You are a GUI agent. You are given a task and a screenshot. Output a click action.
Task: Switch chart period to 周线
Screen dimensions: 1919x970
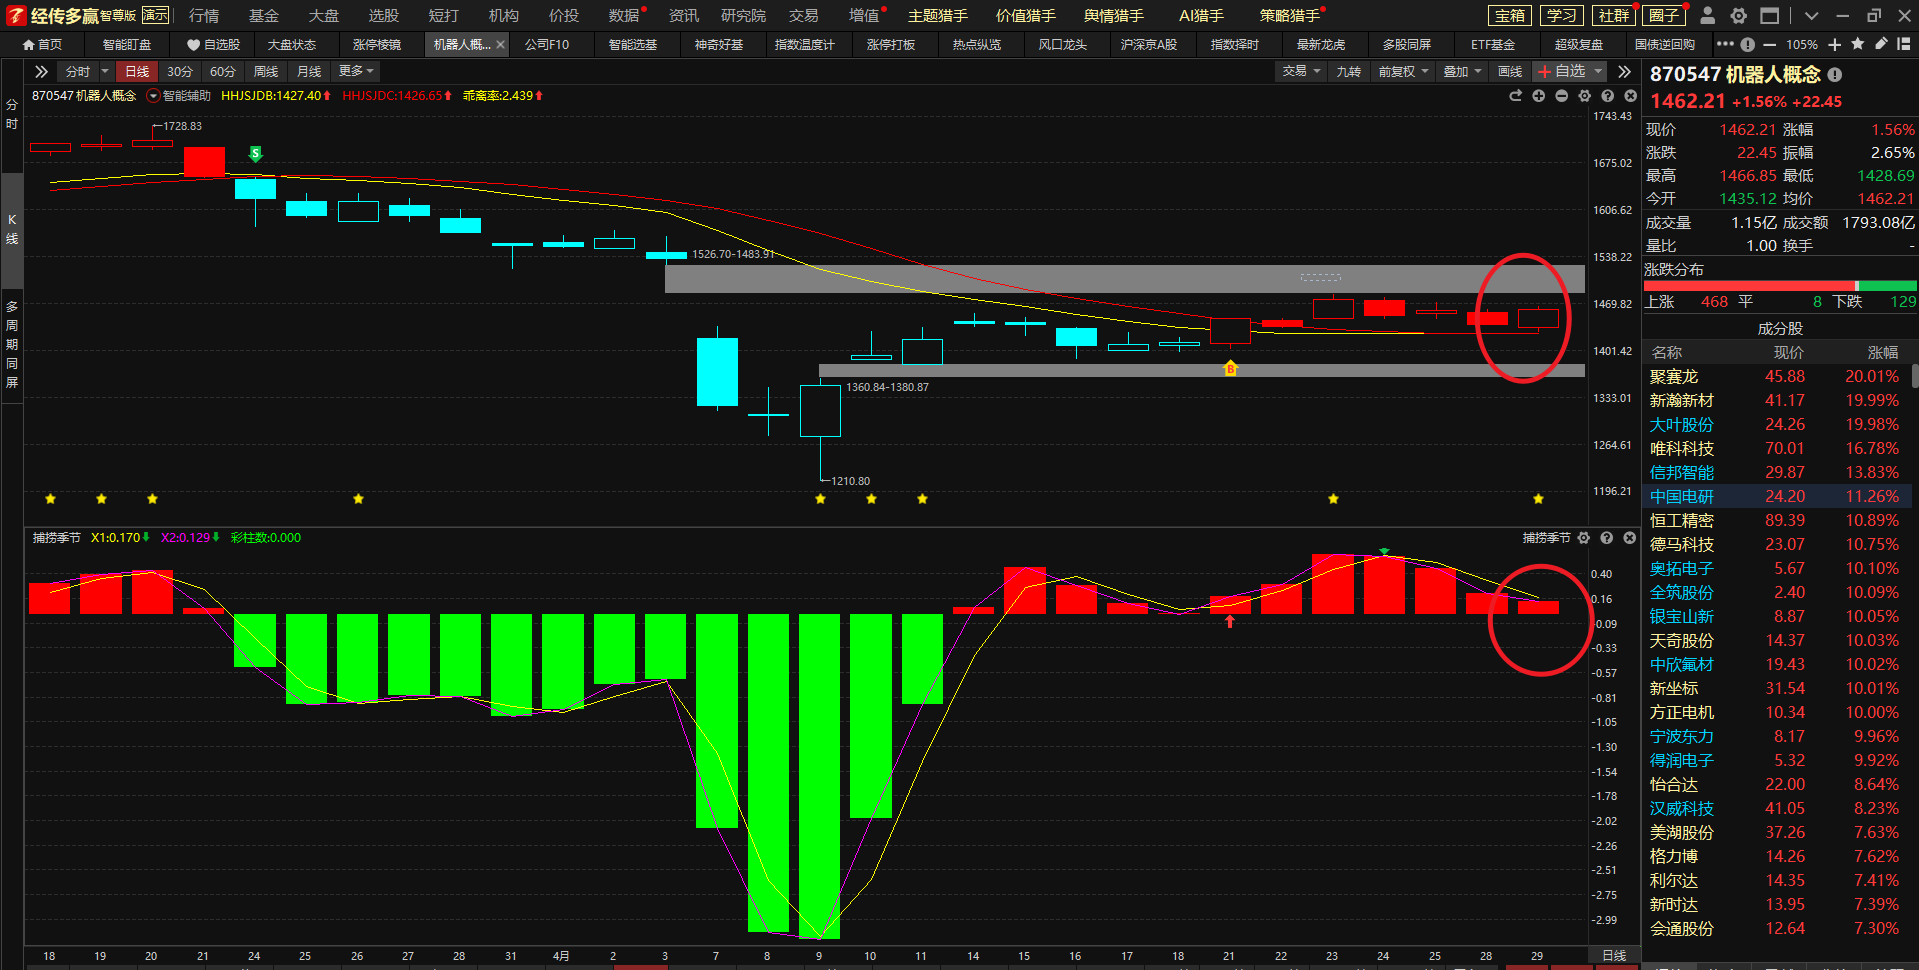pyautogui.click(x=266, y=72)
